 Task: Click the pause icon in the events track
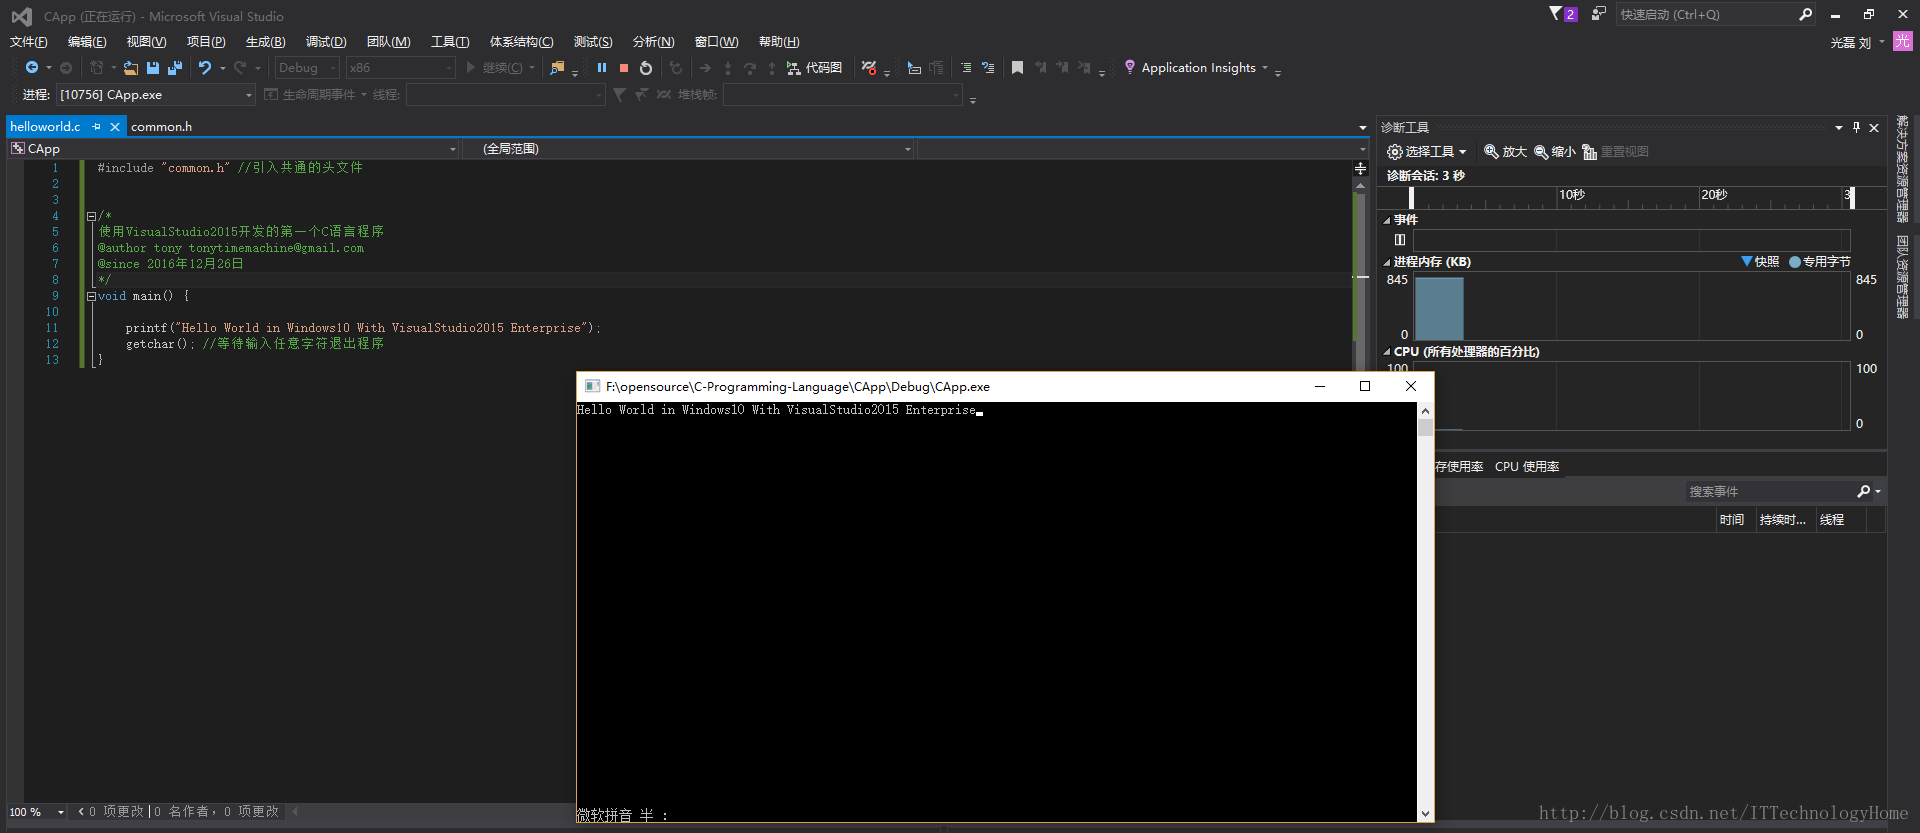coord(1400,240)
